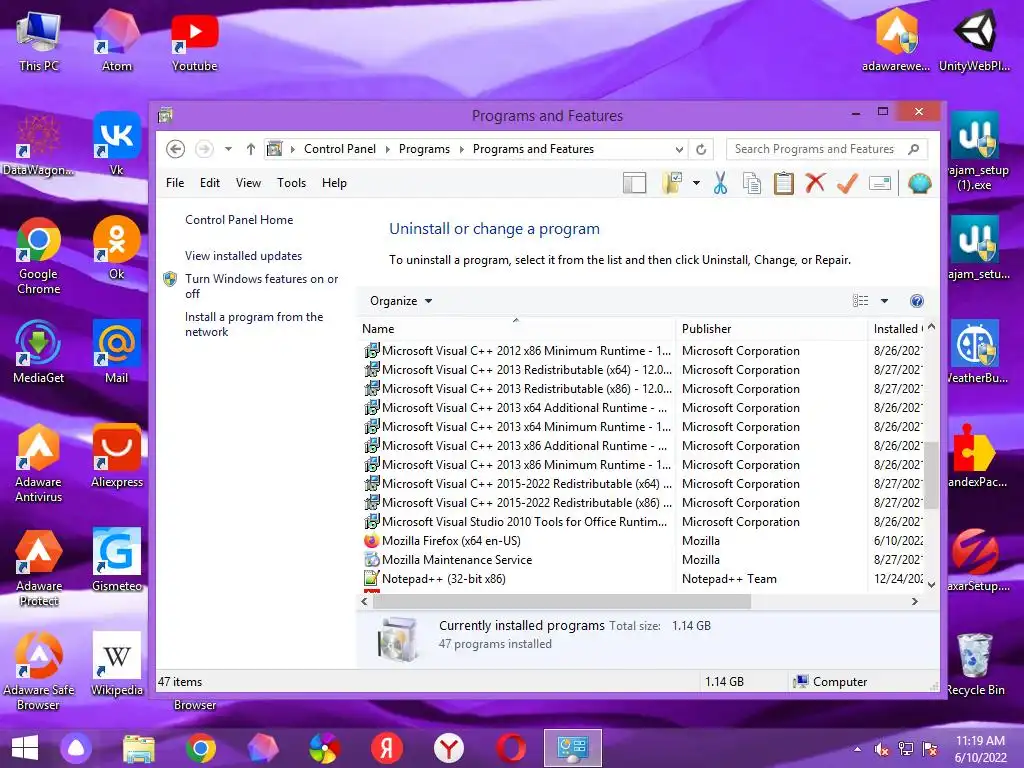Open the Organize dropdown
This screenshot has height=768, width=1024.
click(x=401, y=301)
